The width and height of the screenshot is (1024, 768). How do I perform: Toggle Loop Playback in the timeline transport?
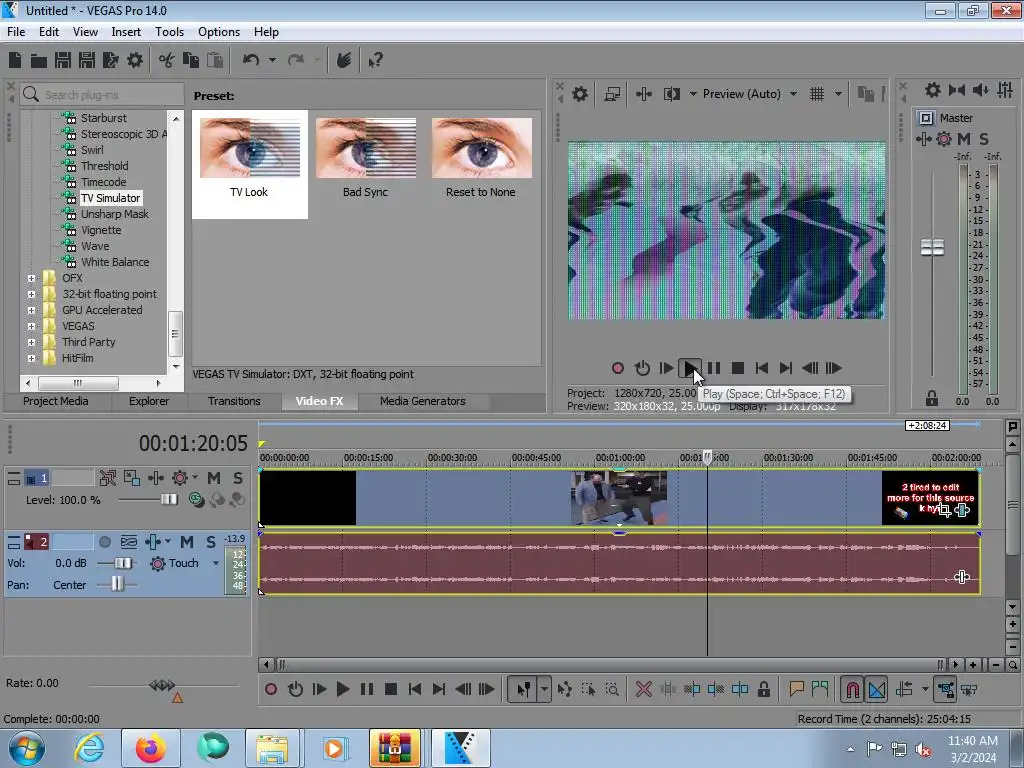pos(295,689)
